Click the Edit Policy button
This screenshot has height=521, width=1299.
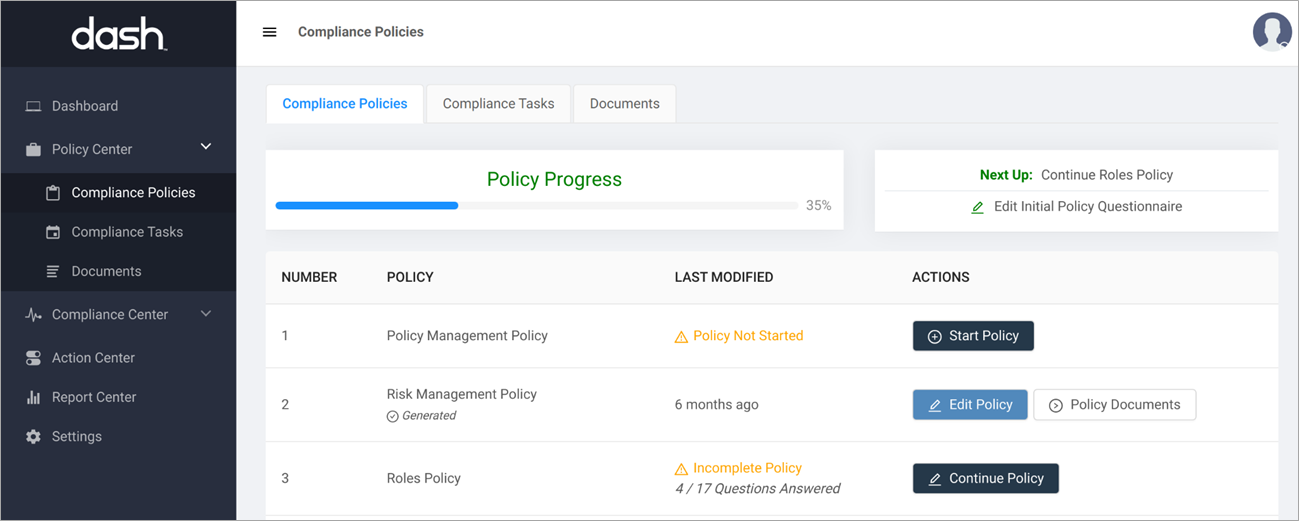[969, 405]
